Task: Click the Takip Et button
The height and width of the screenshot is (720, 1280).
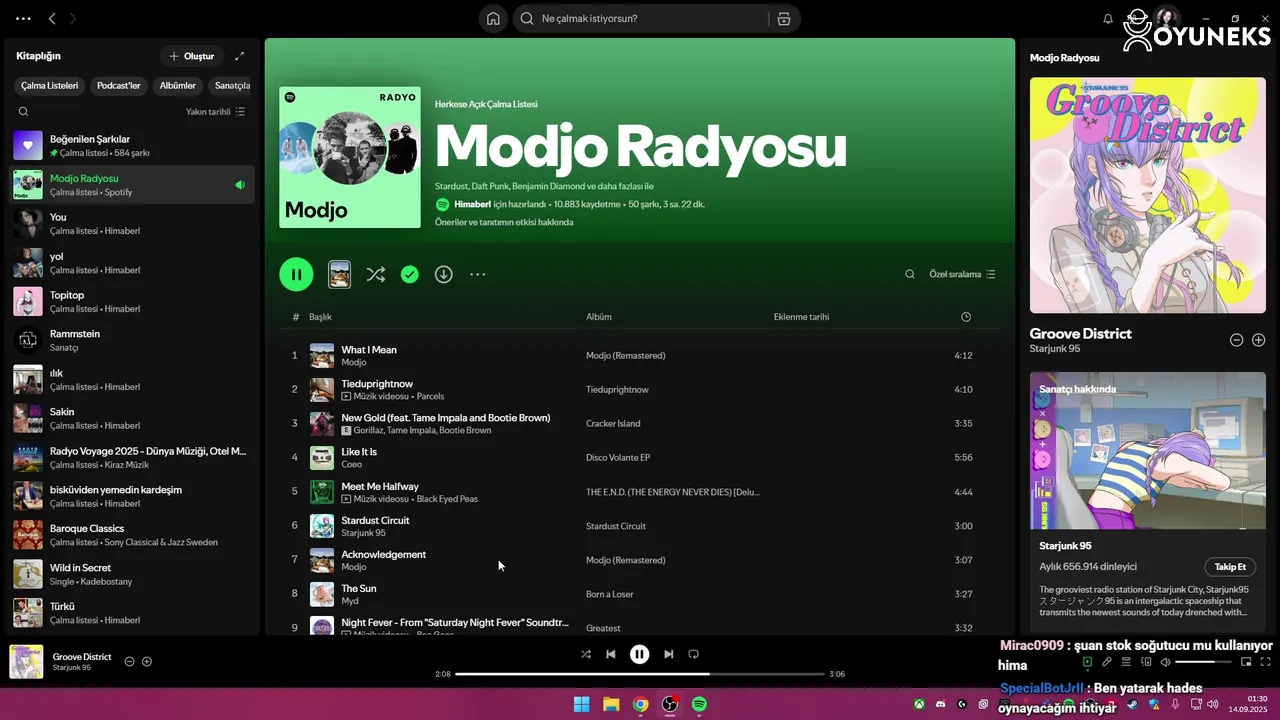Action: point(1230,567)
